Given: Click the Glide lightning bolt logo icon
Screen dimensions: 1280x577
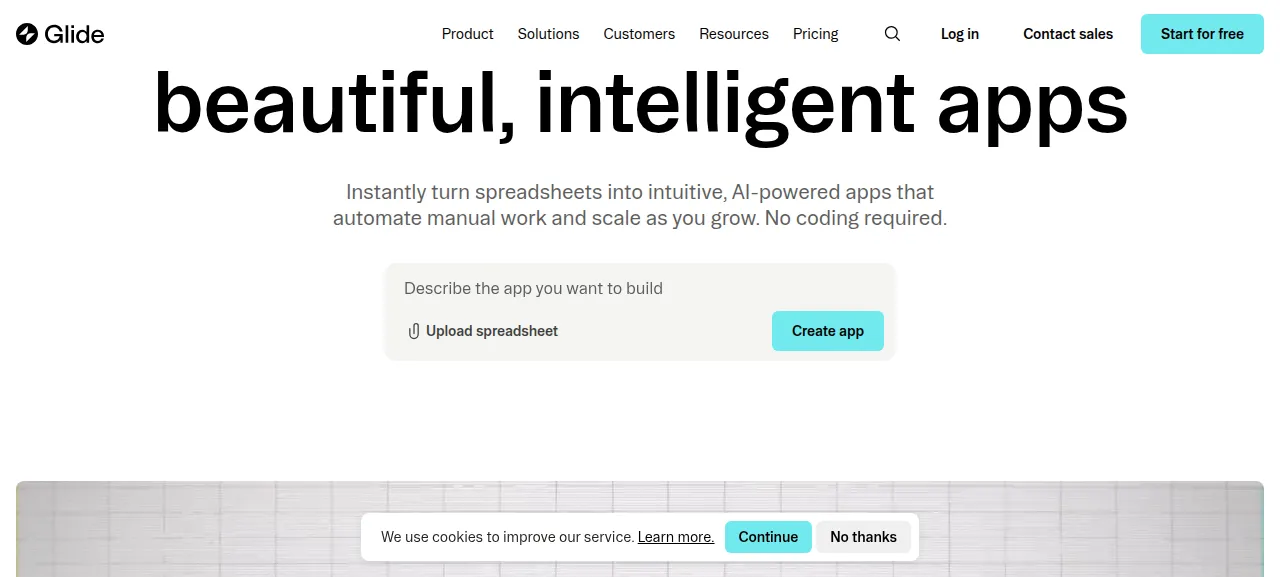Looking at the screenshot, I should click(27, 34).
